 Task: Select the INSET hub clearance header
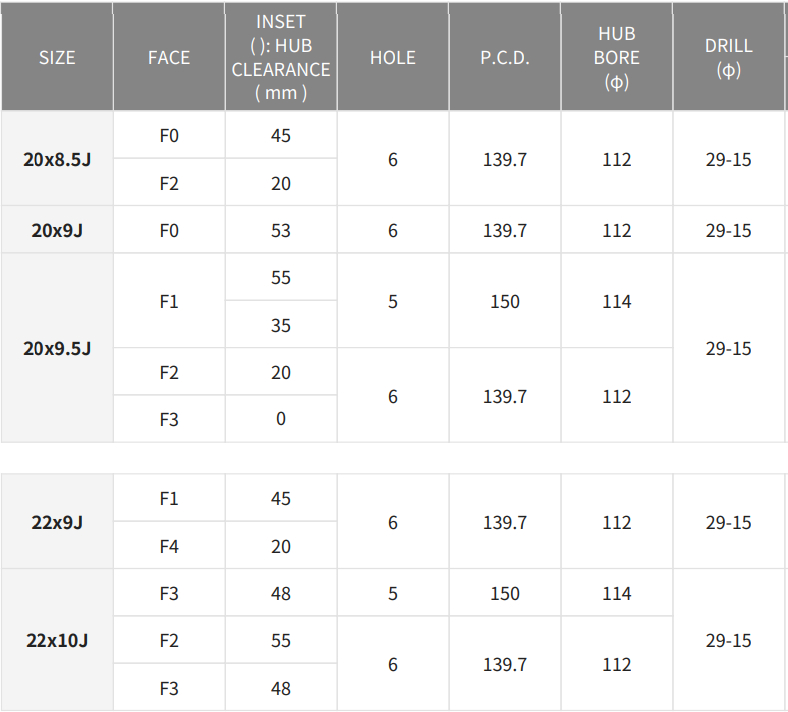coord(281,57)
